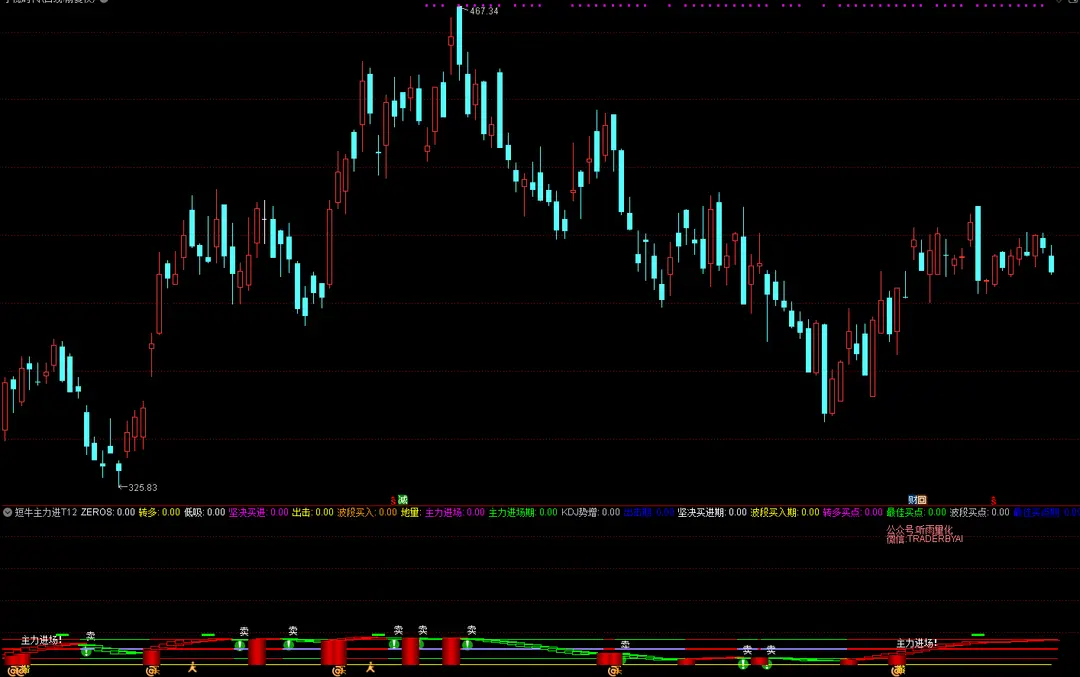The width and height of the screenshot is (1080, 677).
Task: Select the 低吸: 0.00 label
Action: pyautogui.click(x=205, y=512)
